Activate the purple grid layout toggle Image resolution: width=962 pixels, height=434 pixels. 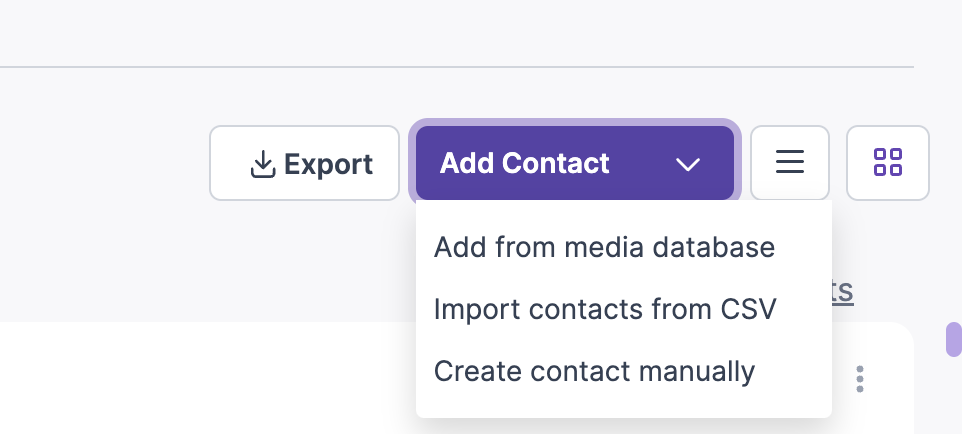pyautogui.click(x=888, y=163)
